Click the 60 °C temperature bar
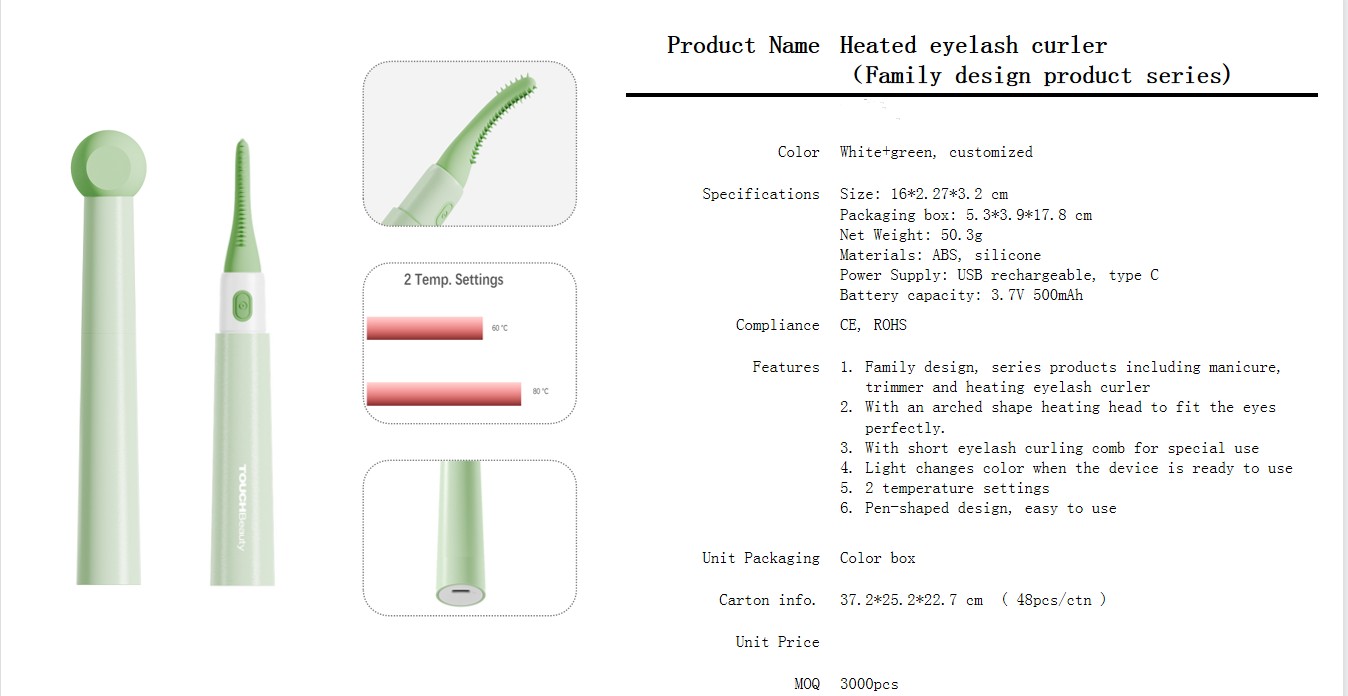The image size is (1348, 696). 425,328
